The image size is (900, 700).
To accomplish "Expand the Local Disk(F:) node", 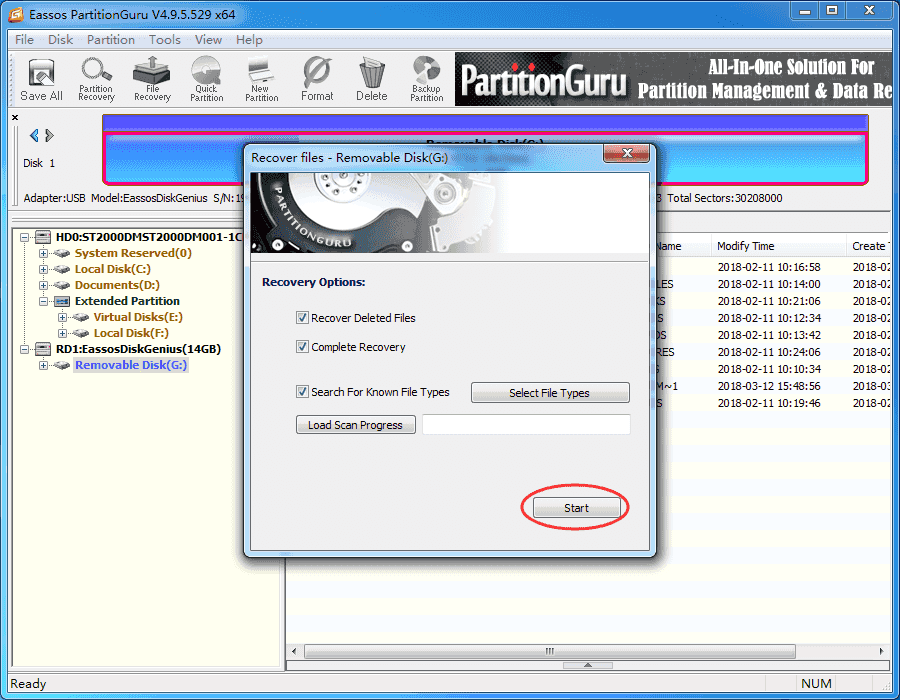I will [62, 333].
